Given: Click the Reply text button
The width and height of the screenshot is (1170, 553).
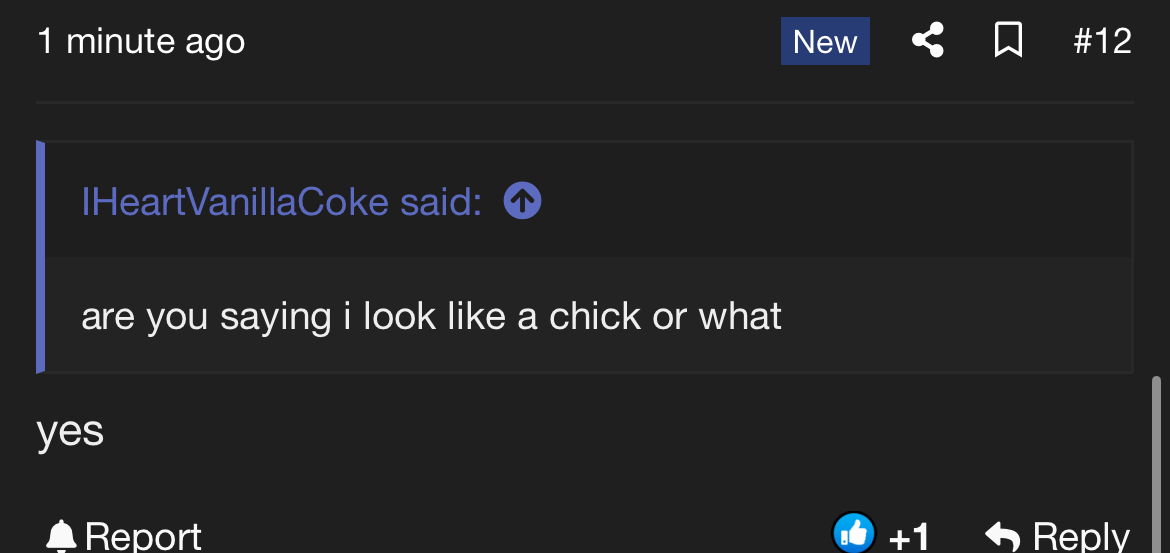Looking at the screenshot, I should click(1081, 537).
